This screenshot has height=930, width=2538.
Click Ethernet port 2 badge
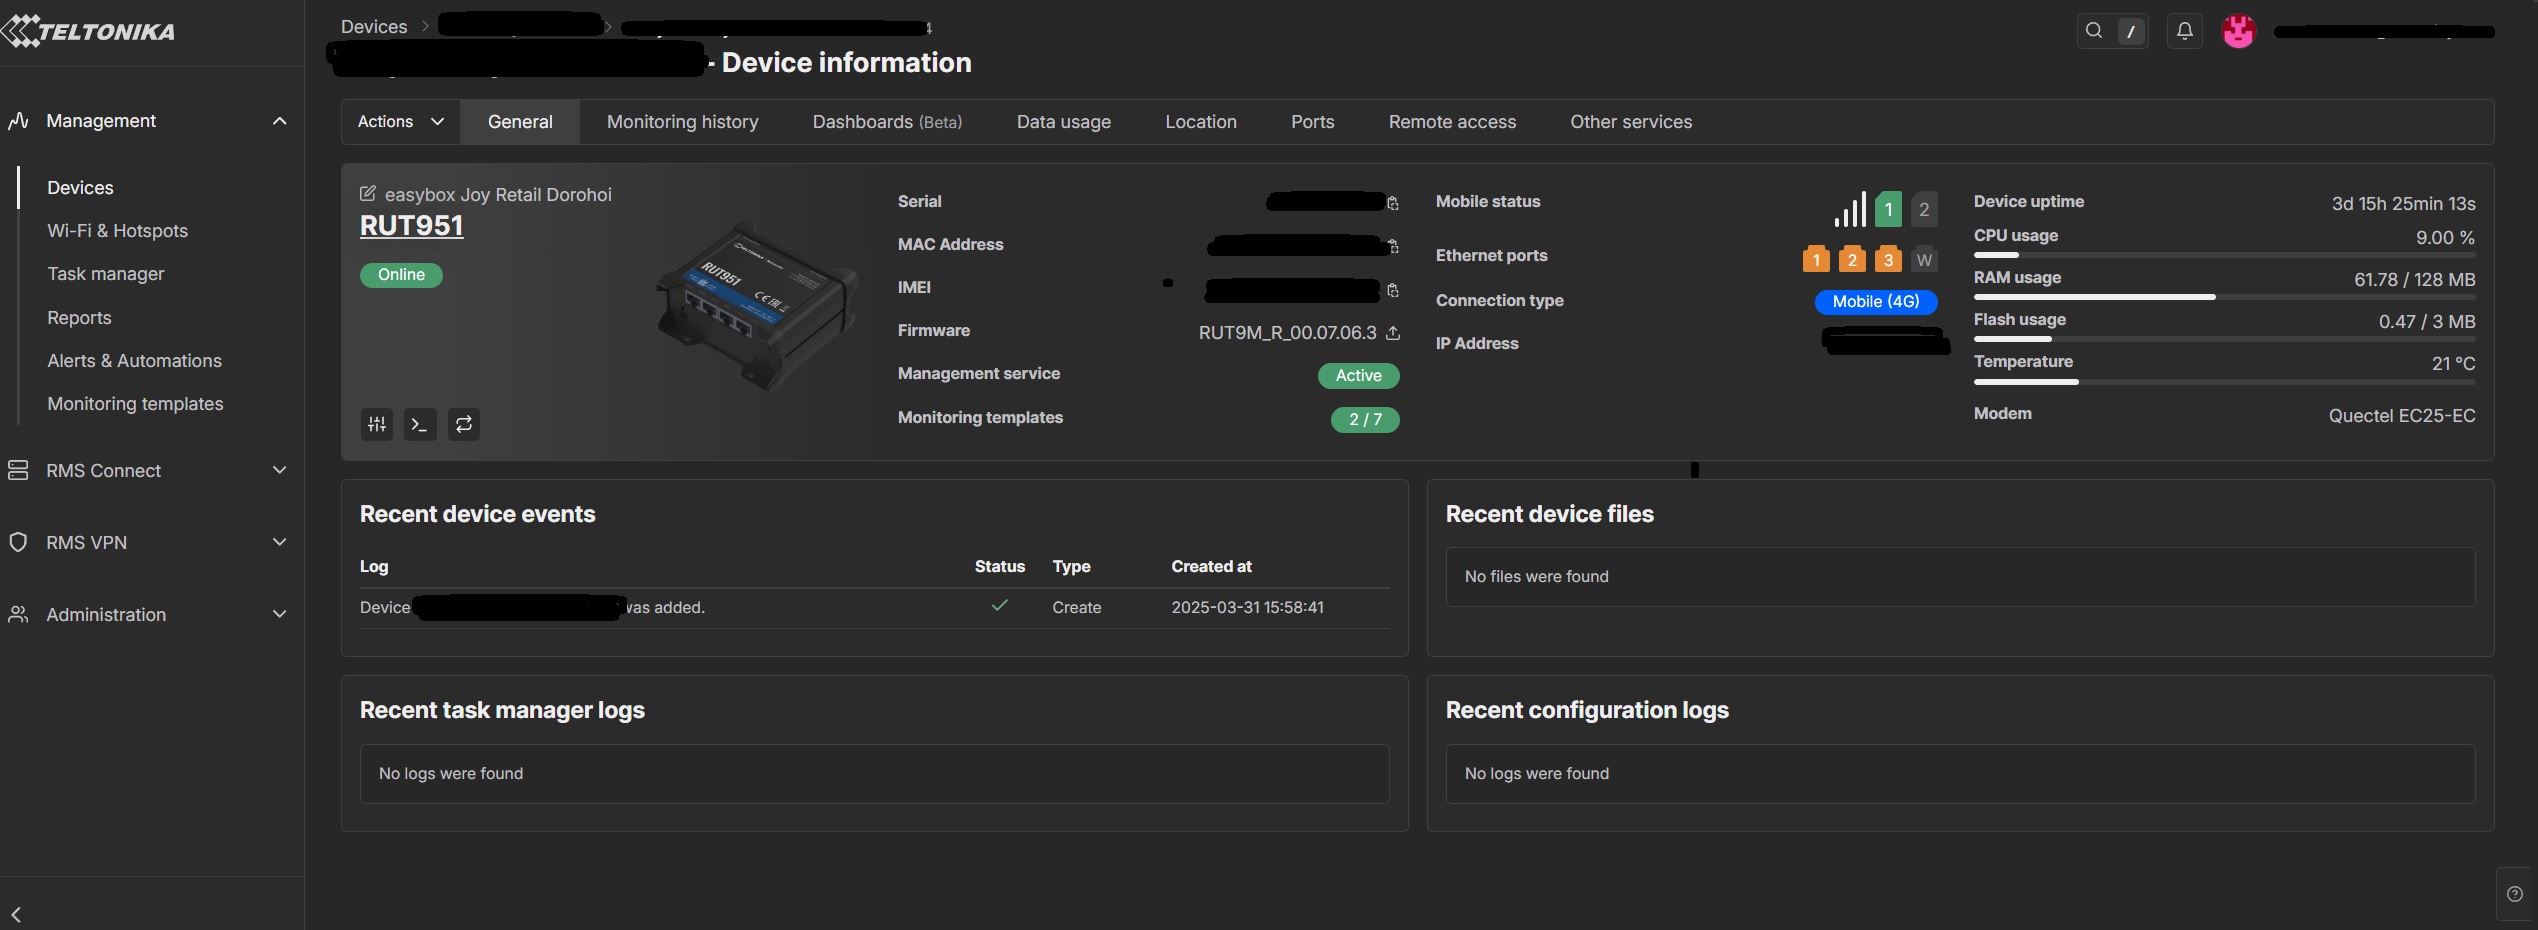point(1852,260)
